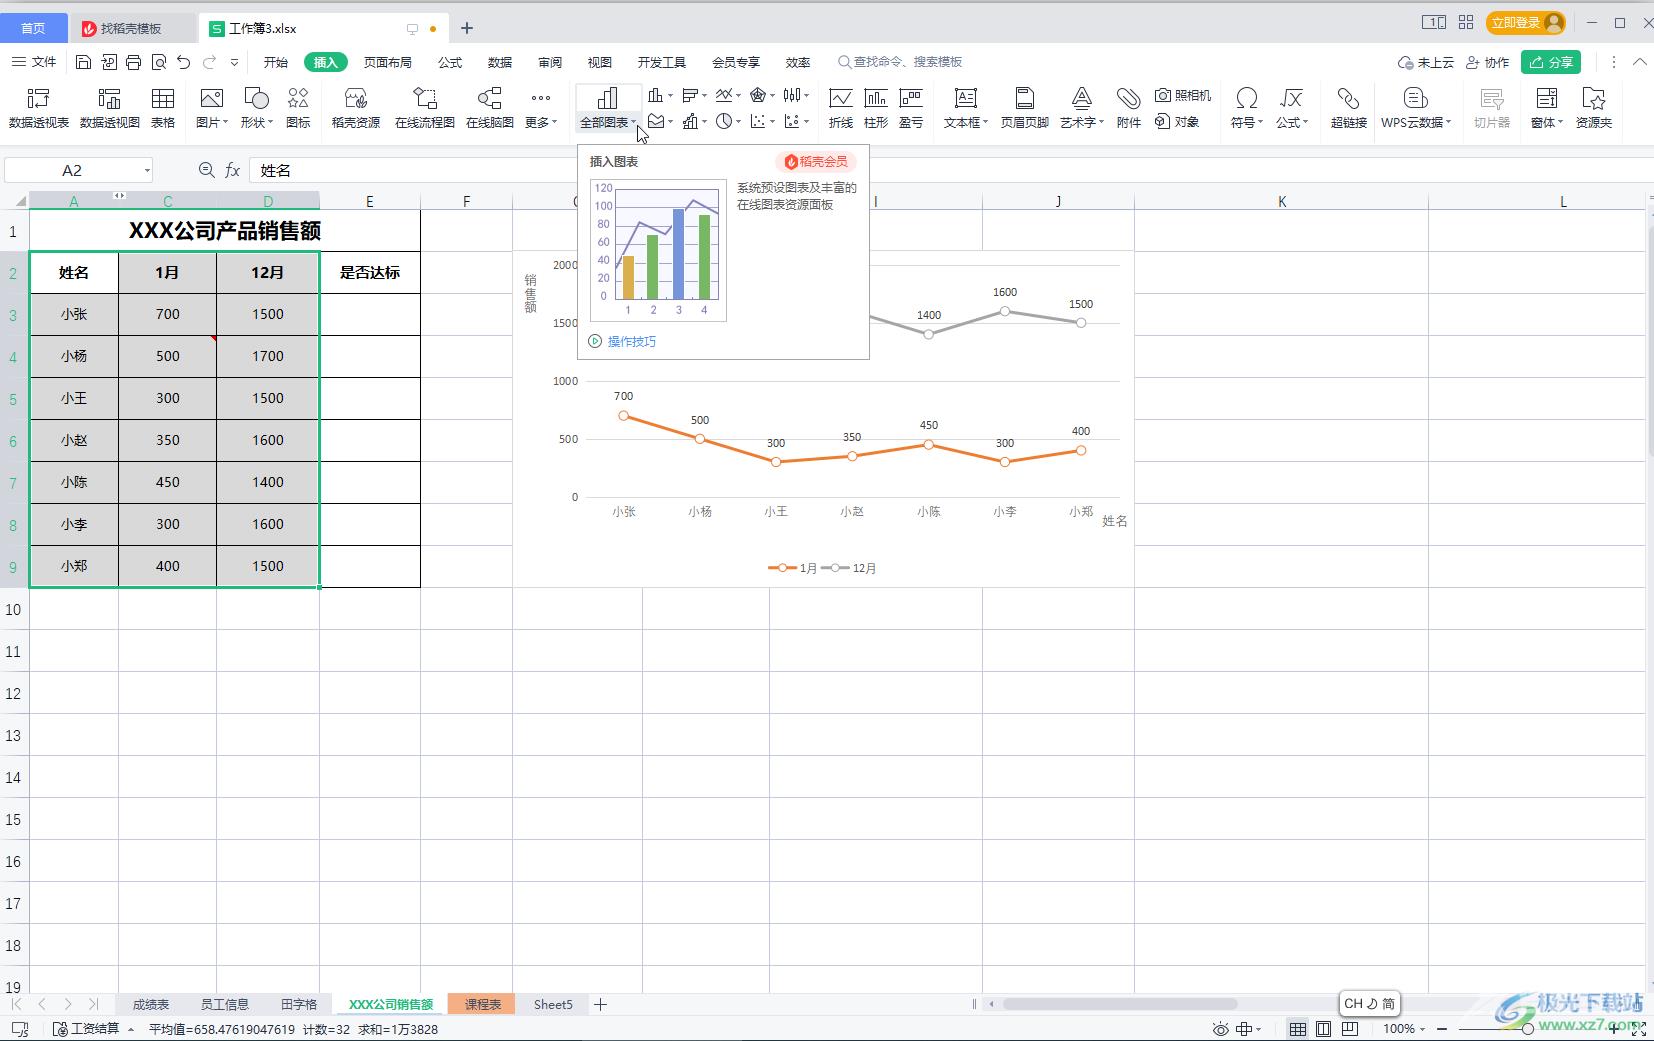1654x1041 pixels.
Task: Open the 文件 file menu
Action: (34, 62)
